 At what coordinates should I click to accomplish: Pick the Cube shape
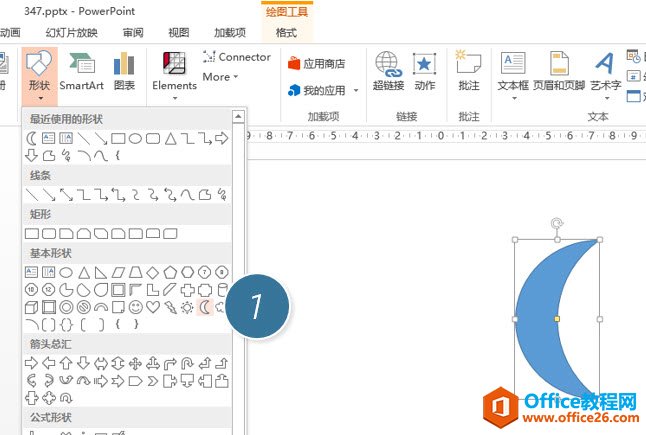coord(32,307)
